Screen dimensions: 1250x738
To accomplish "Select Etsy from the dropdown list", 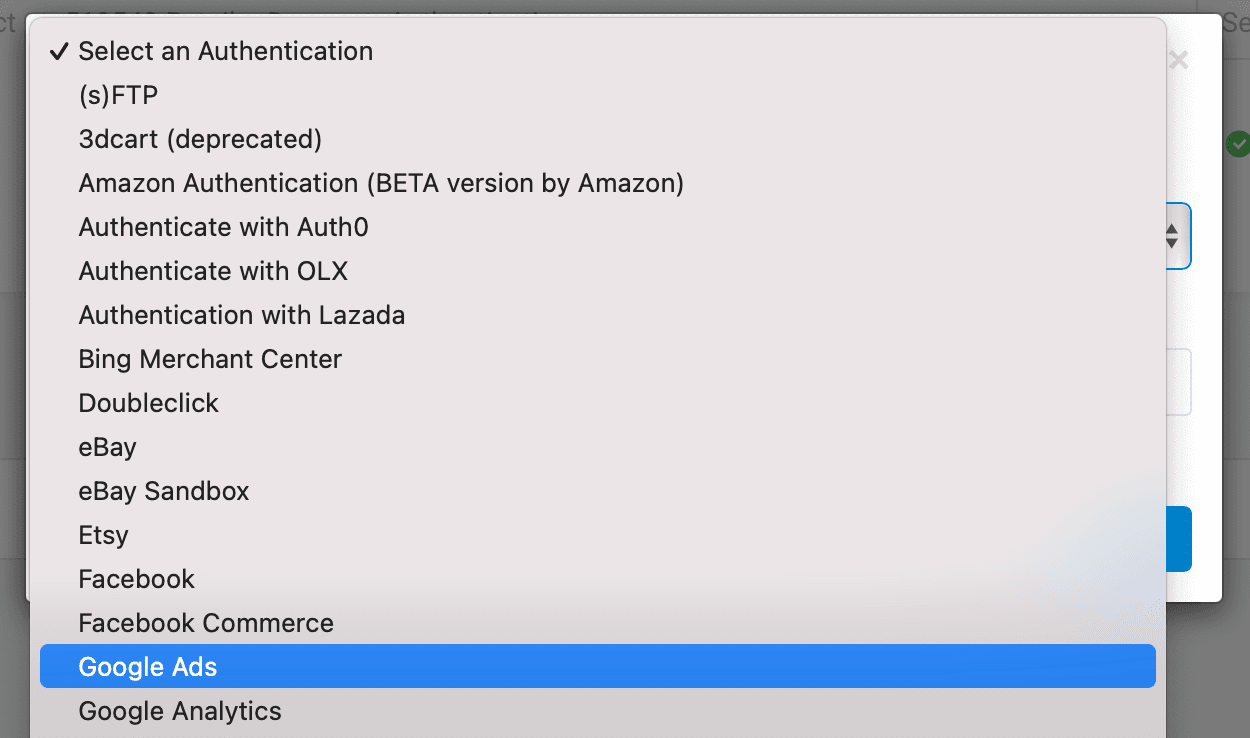I will coord(103,535).
